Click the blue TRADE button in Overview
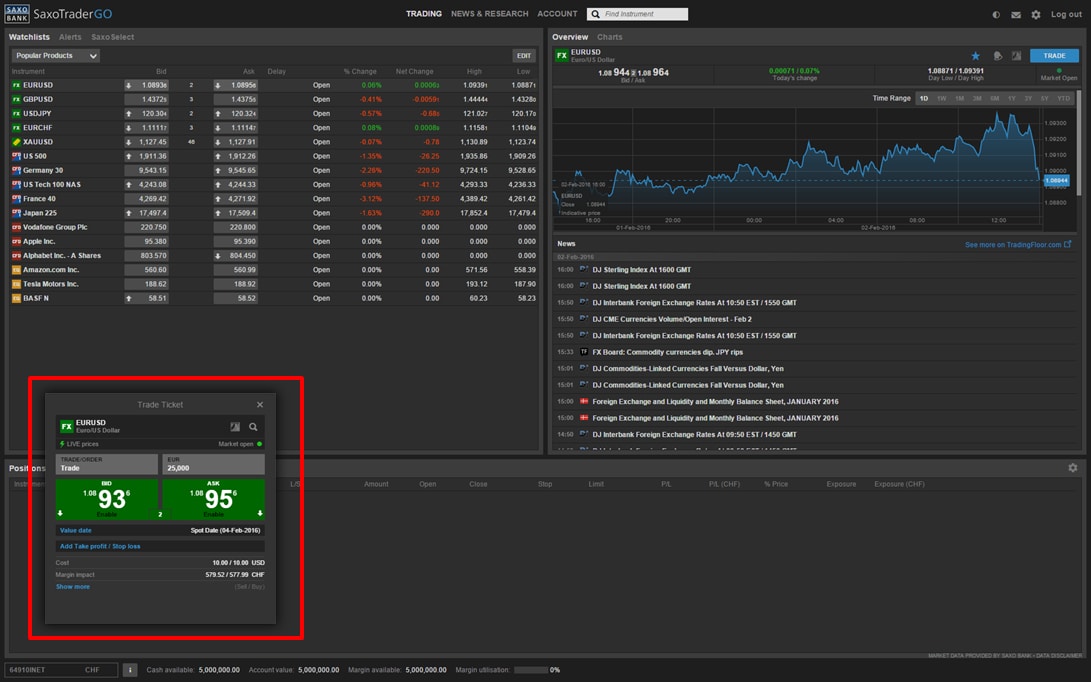The height and width of the screenshot is (682, 1091). (x=1054, y=56)
